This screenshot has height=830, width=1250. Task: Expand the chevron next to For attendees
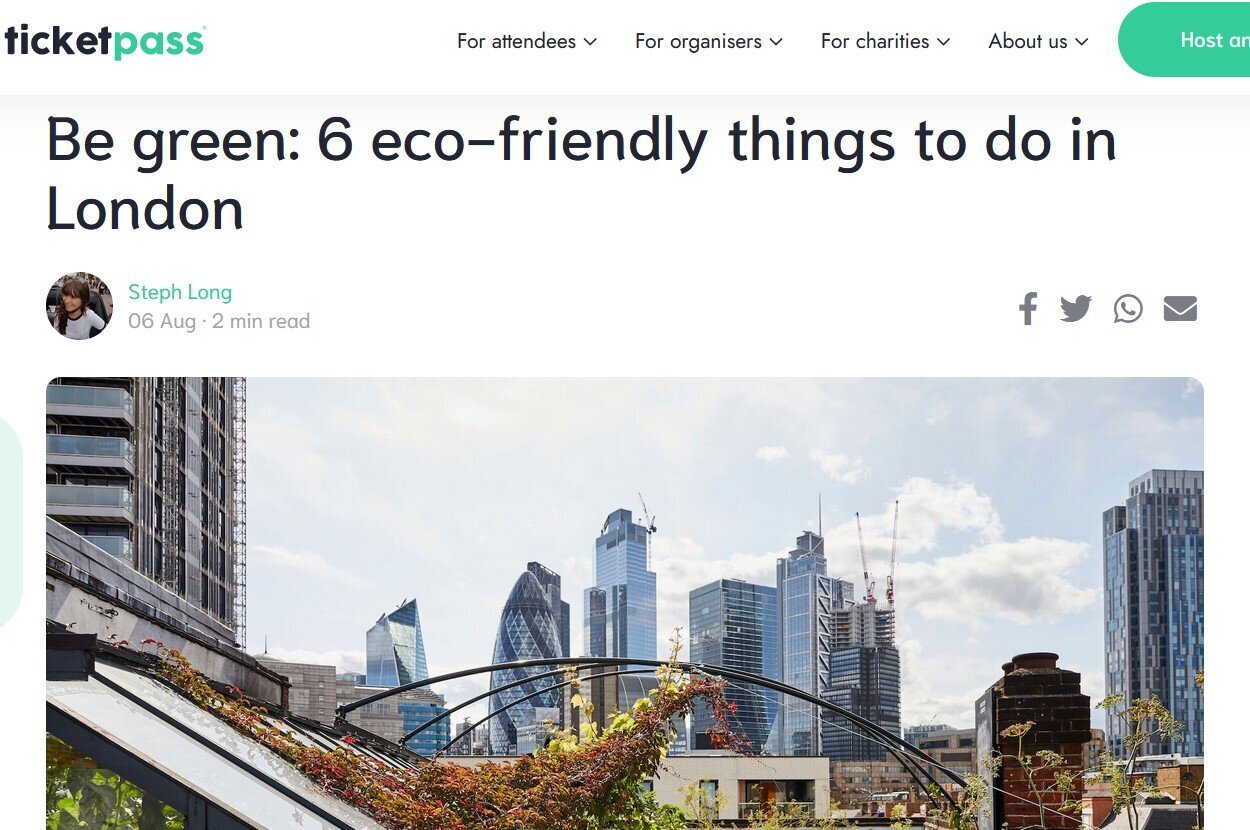pos(590,42)
